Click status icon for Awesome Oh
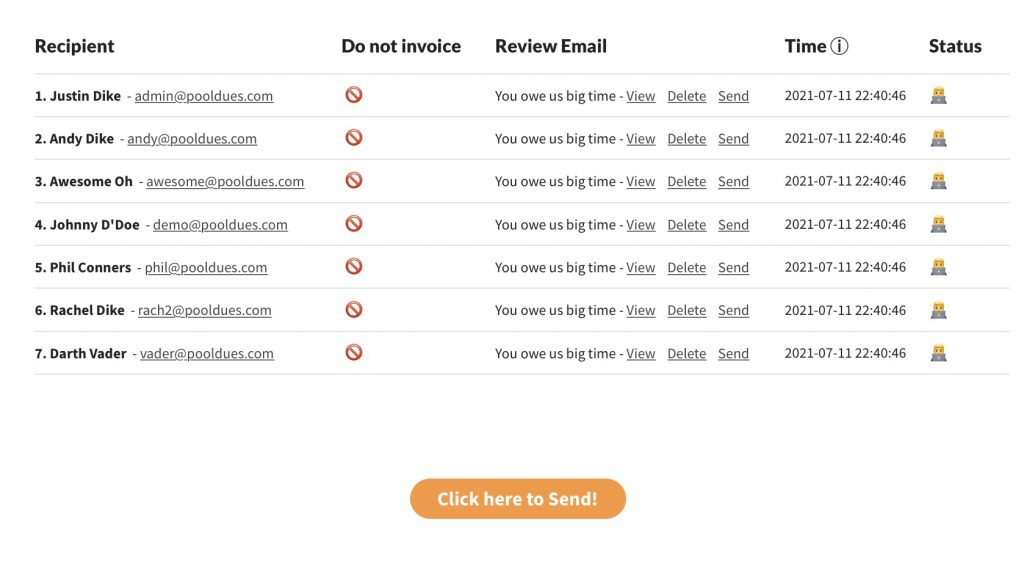This screenshot has width=1024, height=564. pyautogui.click(x=938, y=181)
